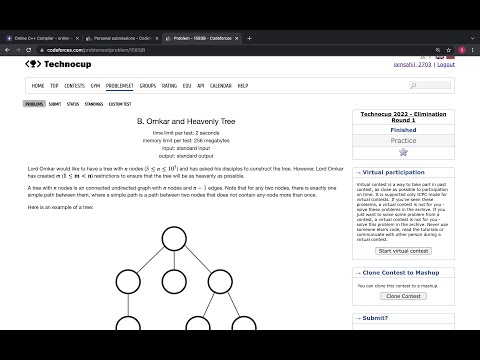Switch to the Personal submissions tab
480x360 pixels.
(122, 38)
